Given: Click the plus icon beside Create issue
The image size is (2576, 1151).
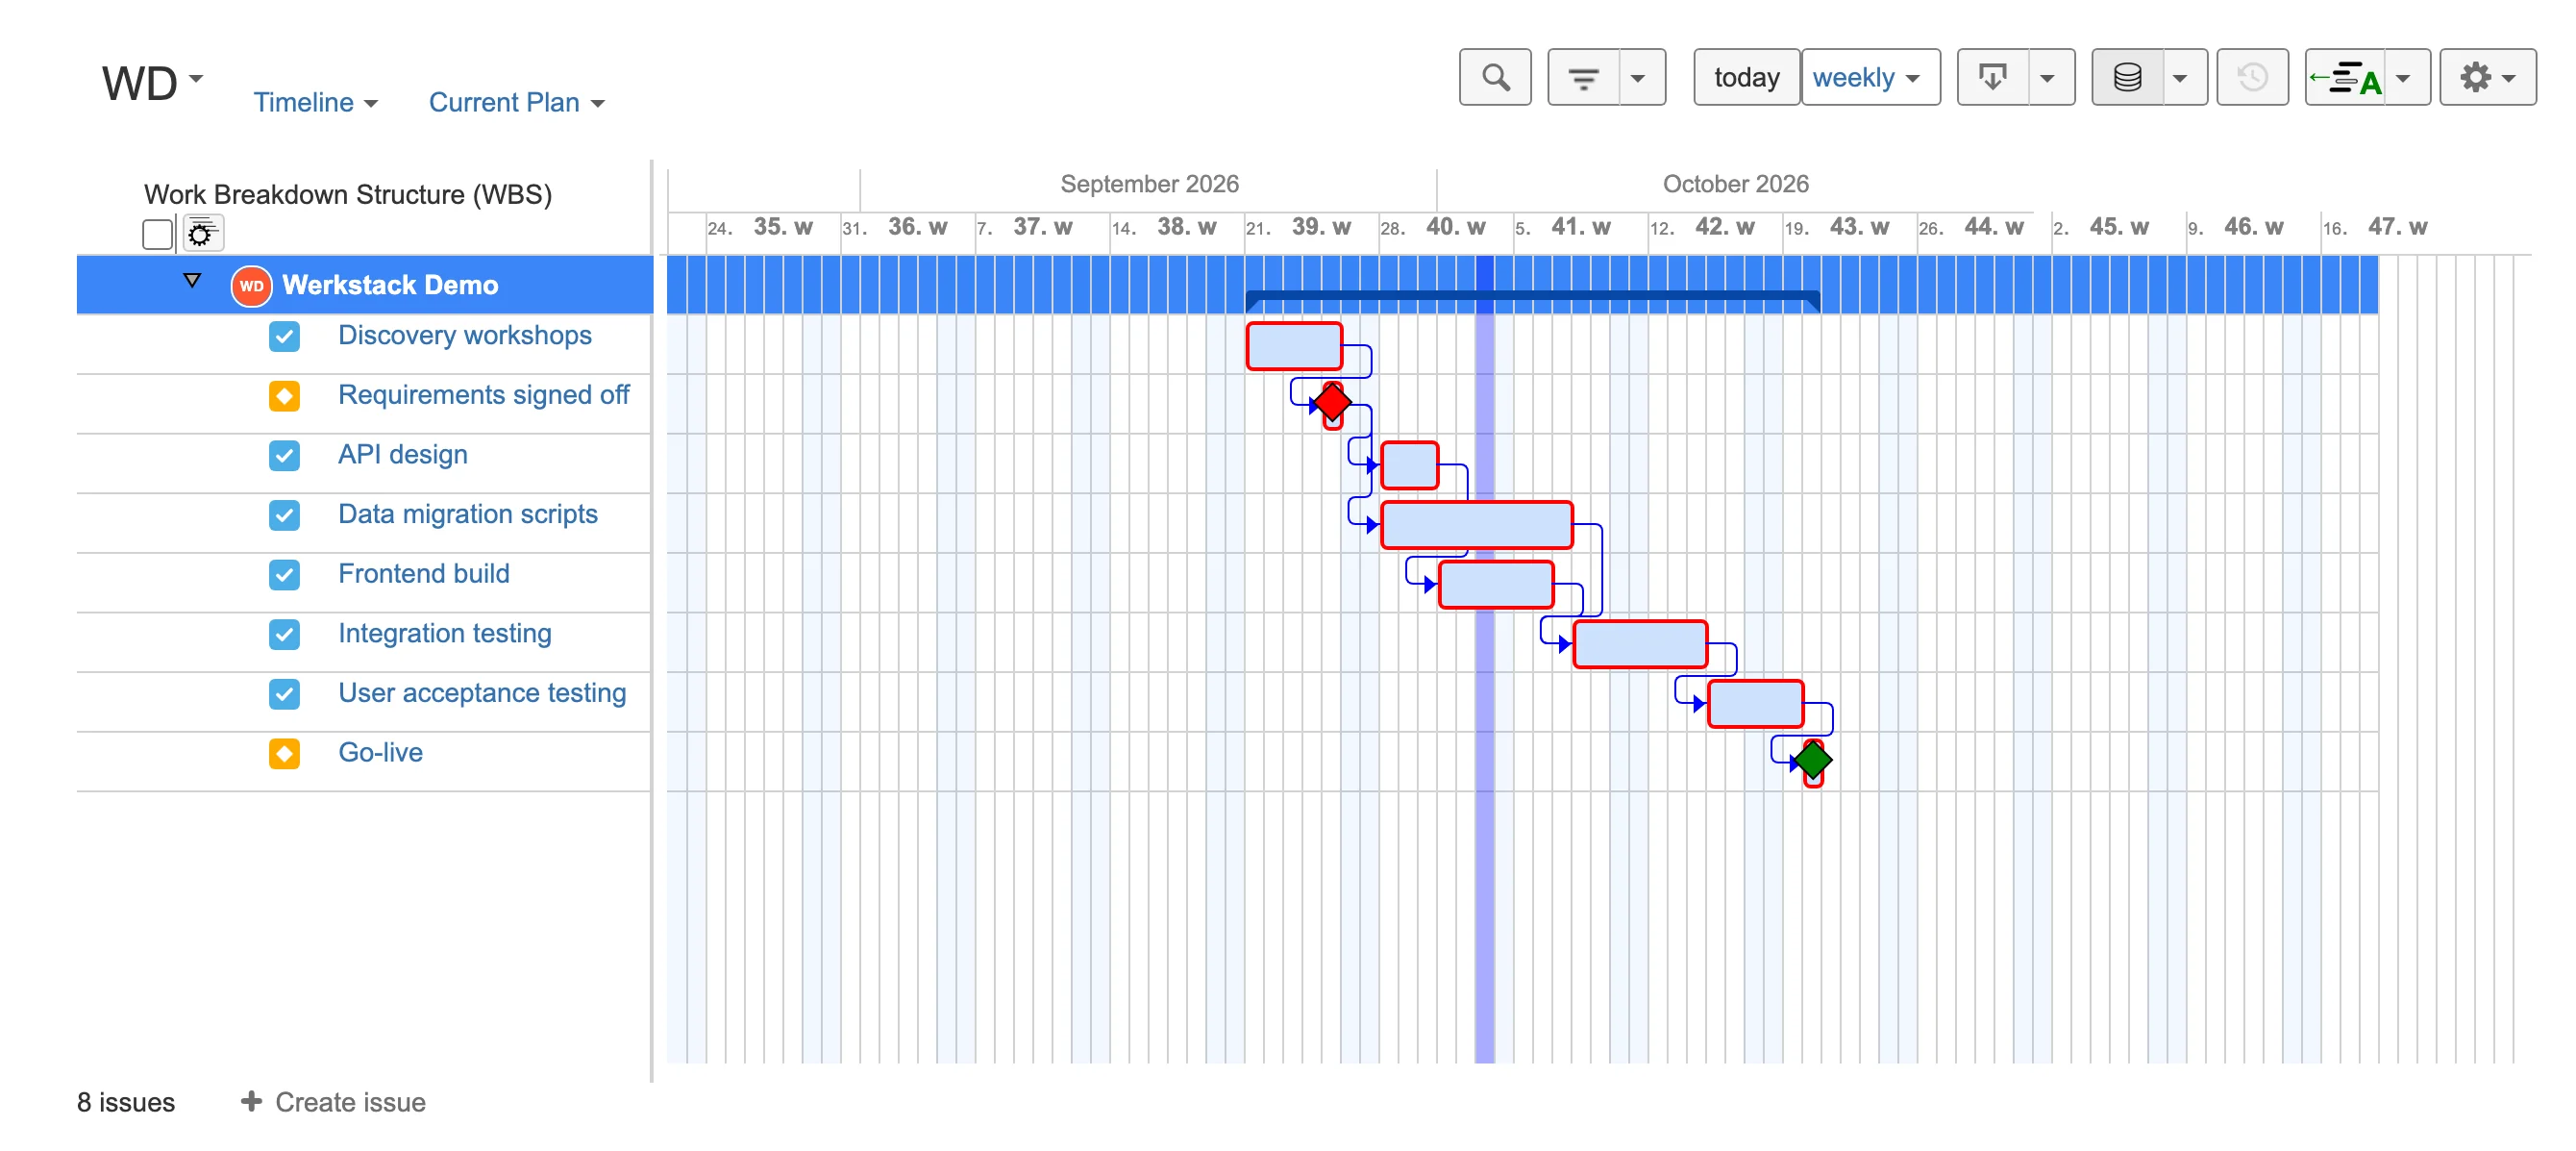Looking at the screenshot, I should coord(251,1101).
